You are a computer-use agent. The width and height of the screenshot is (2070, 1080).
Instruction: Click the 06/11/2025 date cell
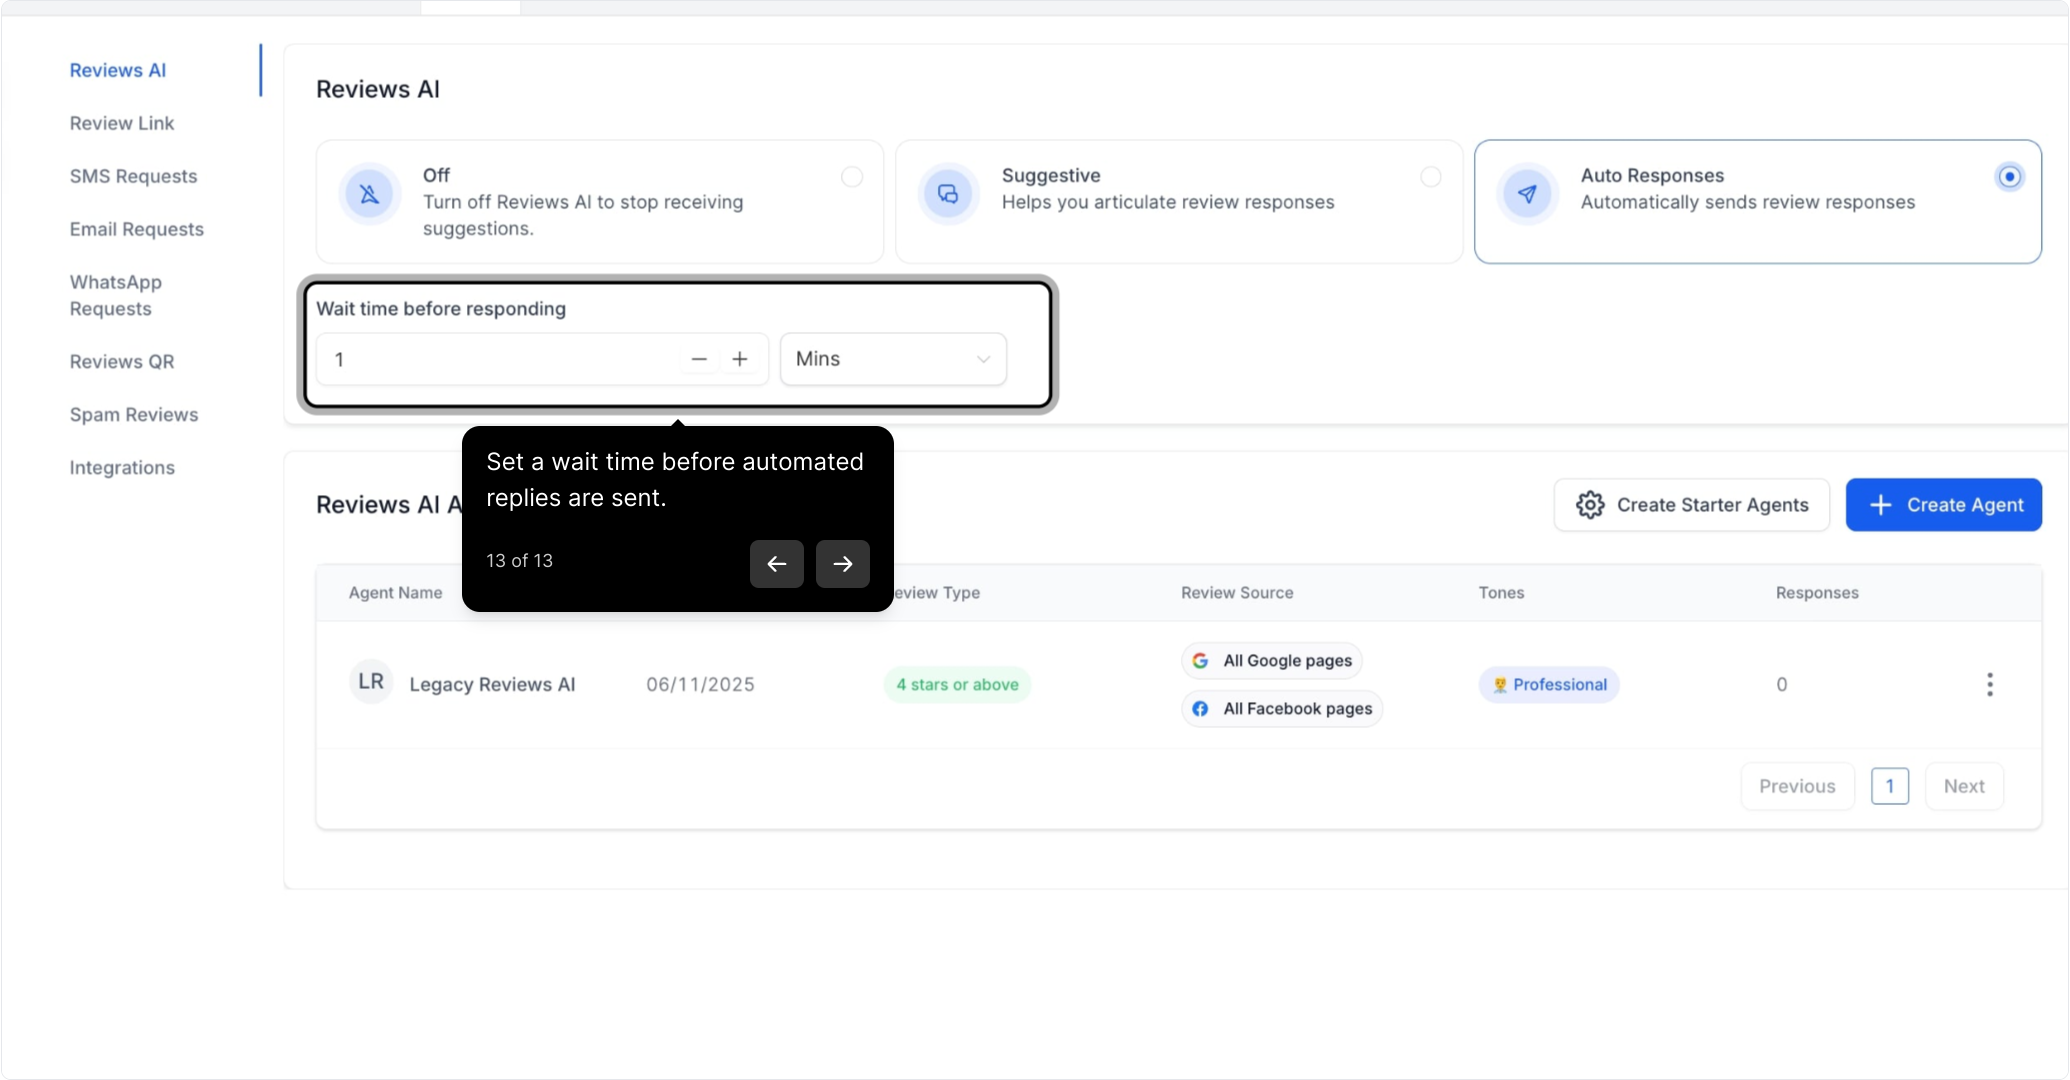[700, 685]
